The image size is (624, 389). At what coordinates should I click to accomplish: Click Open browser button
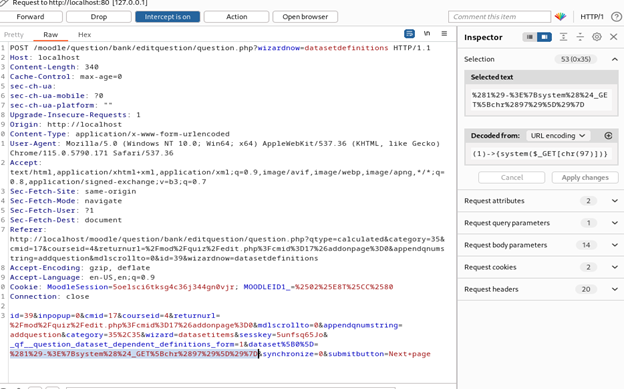coord(305,17)
